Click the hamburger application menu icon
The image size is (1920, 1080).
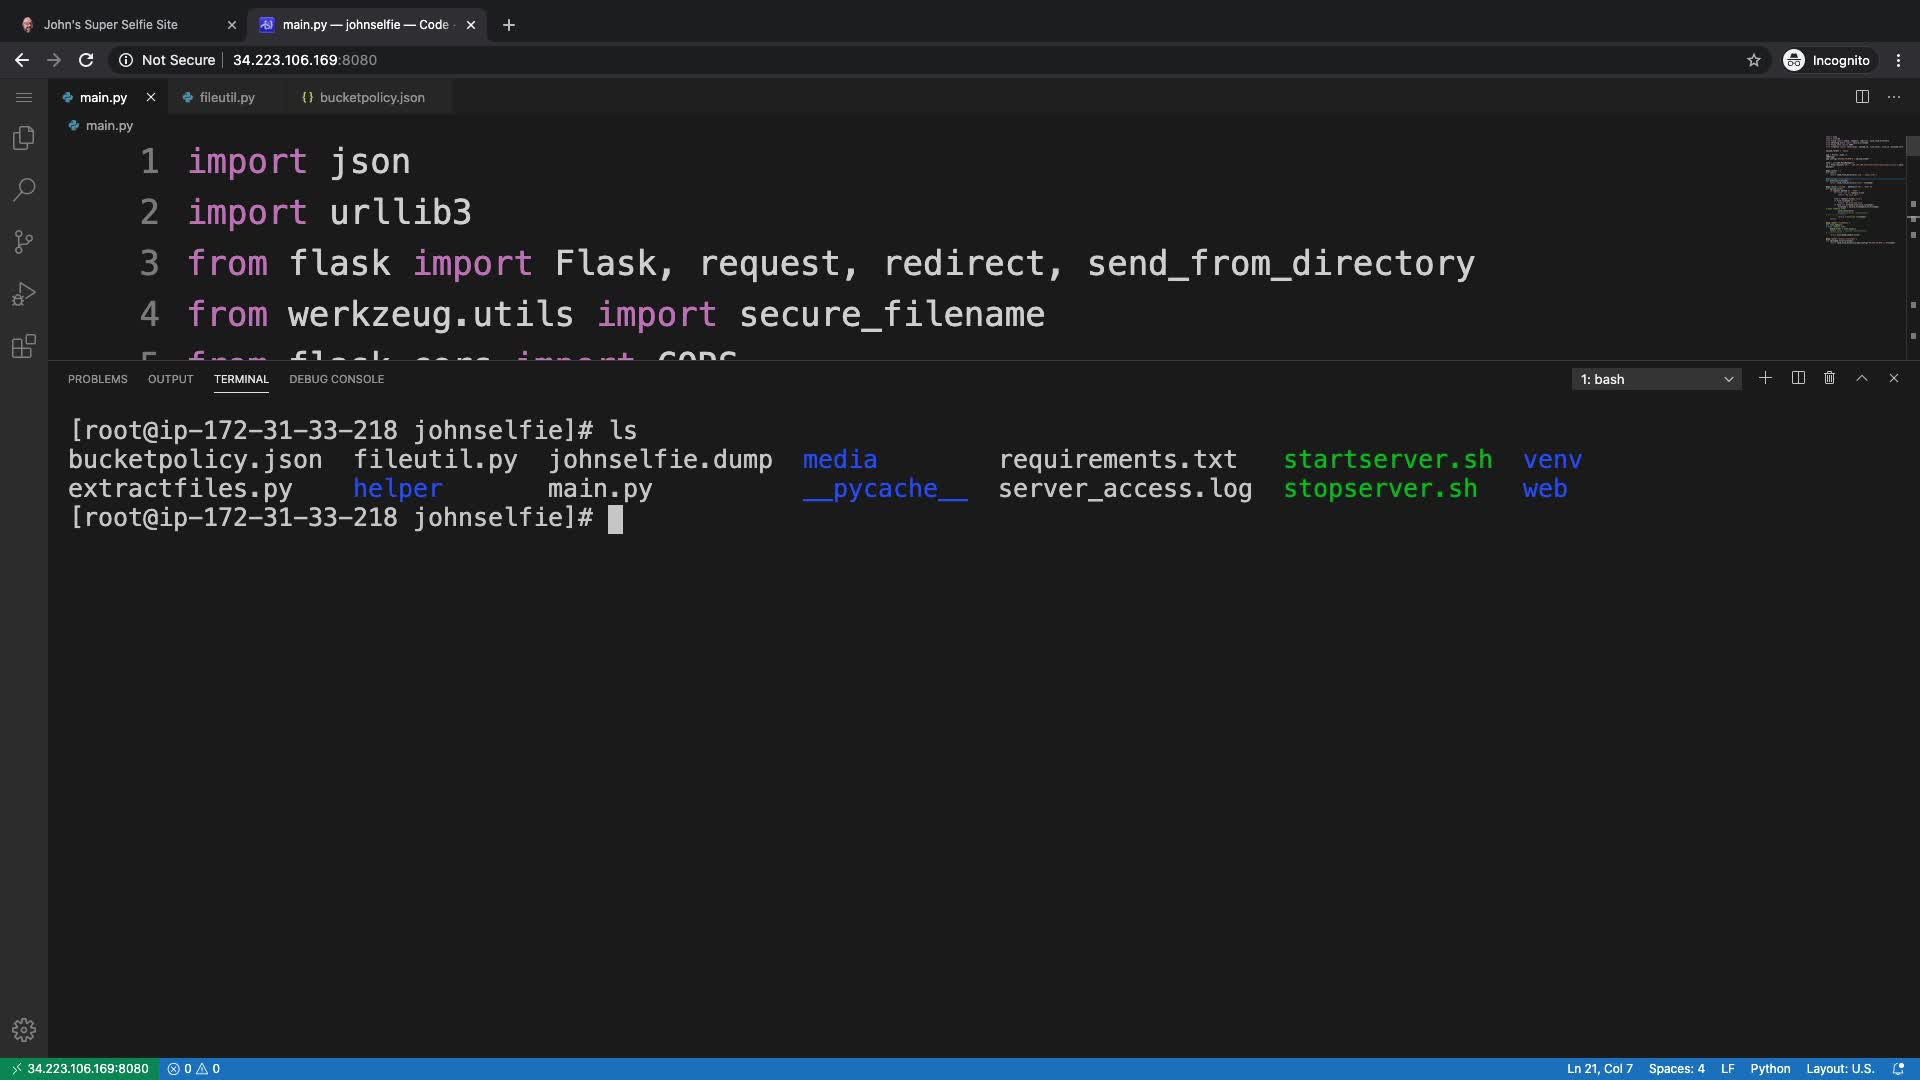click(24, 97)
